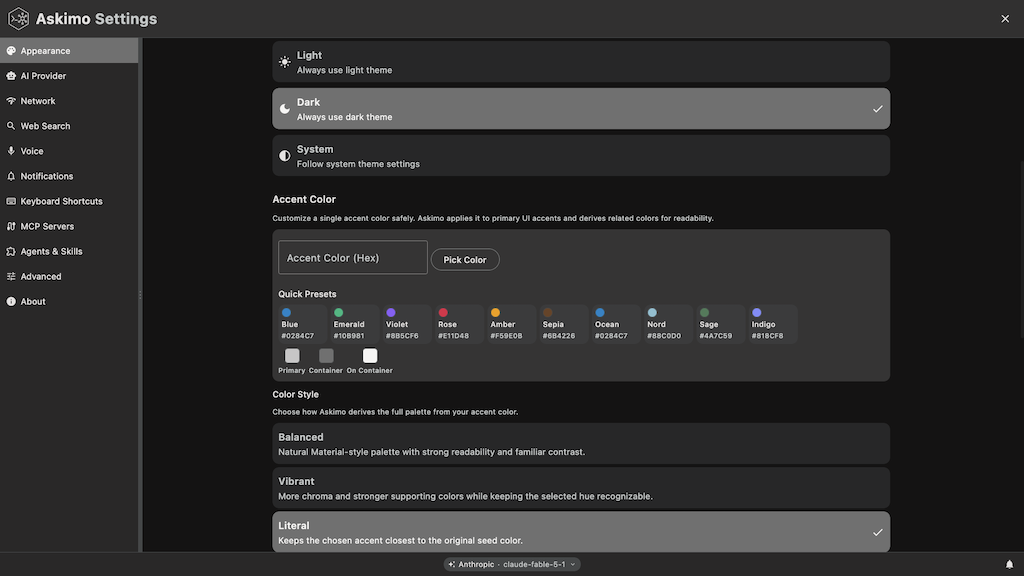Open Notifications settings
The width and height of the screenshot is (1024, 576).
pos(69,176)
